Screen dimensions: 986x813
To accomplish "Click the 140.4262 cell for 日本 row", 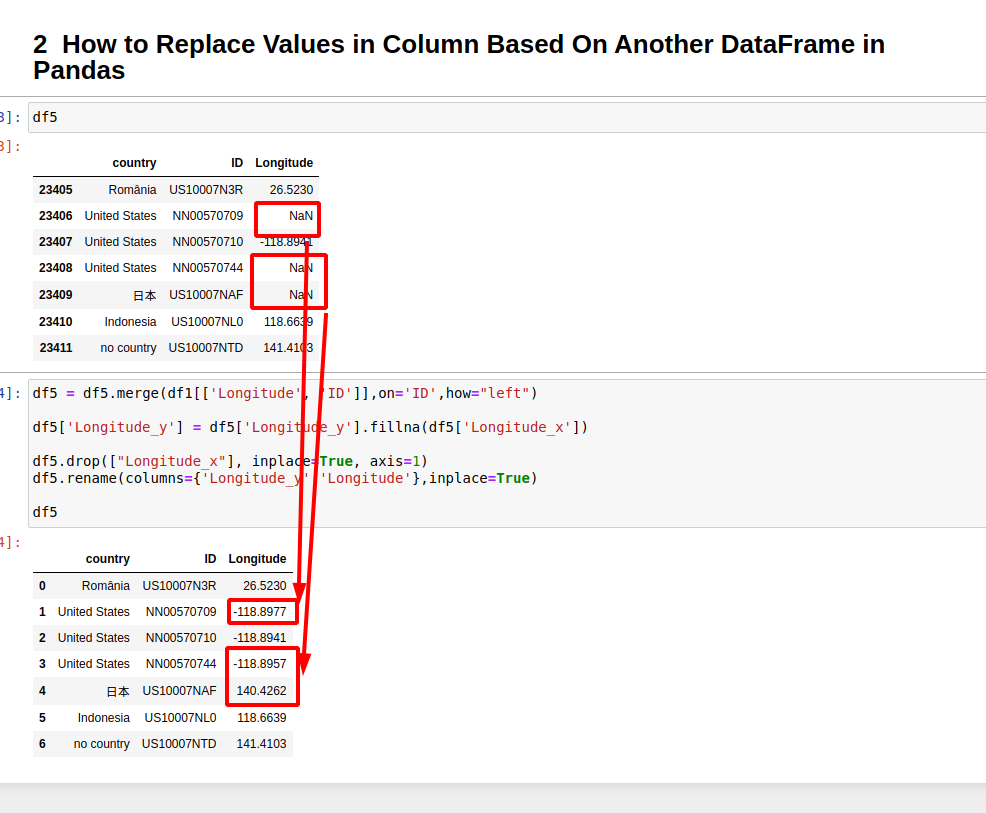I will tap(262, 690).
